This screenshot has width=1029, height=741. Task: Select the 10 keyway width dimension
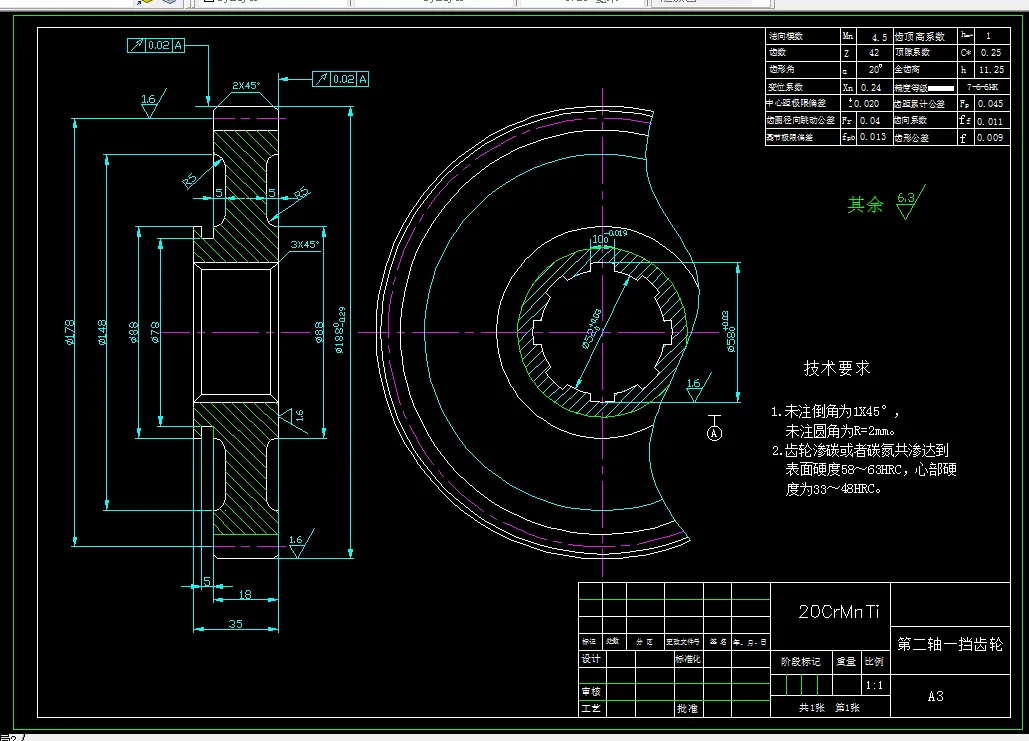point(609,238)
